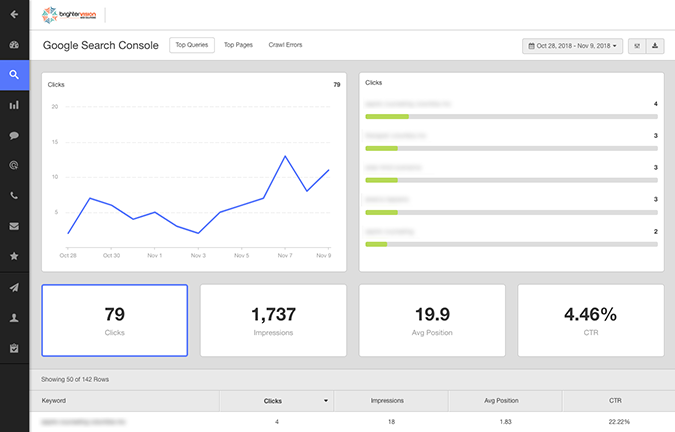Open the phone call tracking icon
The width and height of the screenshot is (675, 432).
pos(14,196)
